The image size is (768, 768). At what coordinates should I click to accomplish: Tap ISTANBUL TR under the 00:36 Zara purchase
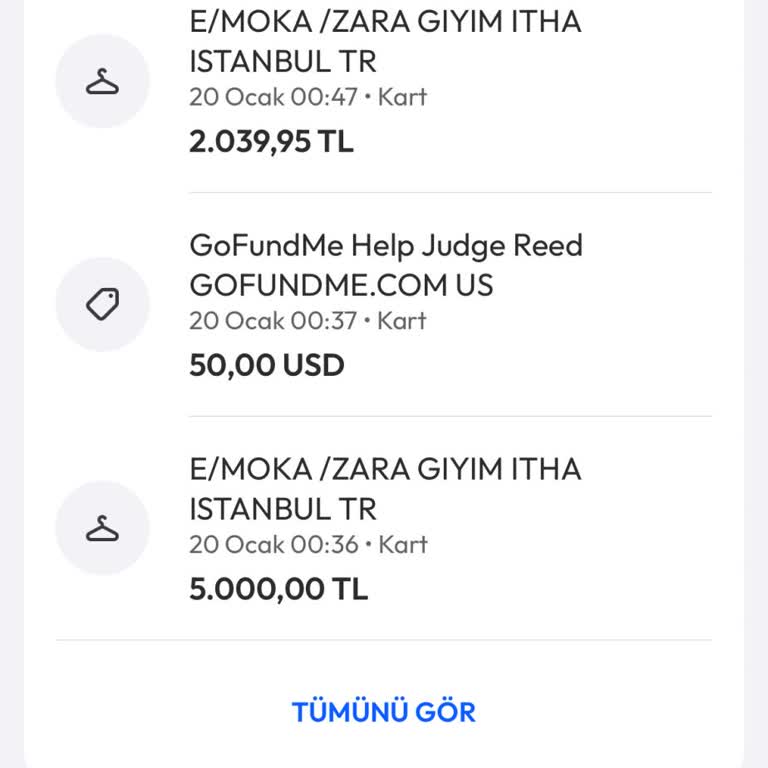[282, 509]
